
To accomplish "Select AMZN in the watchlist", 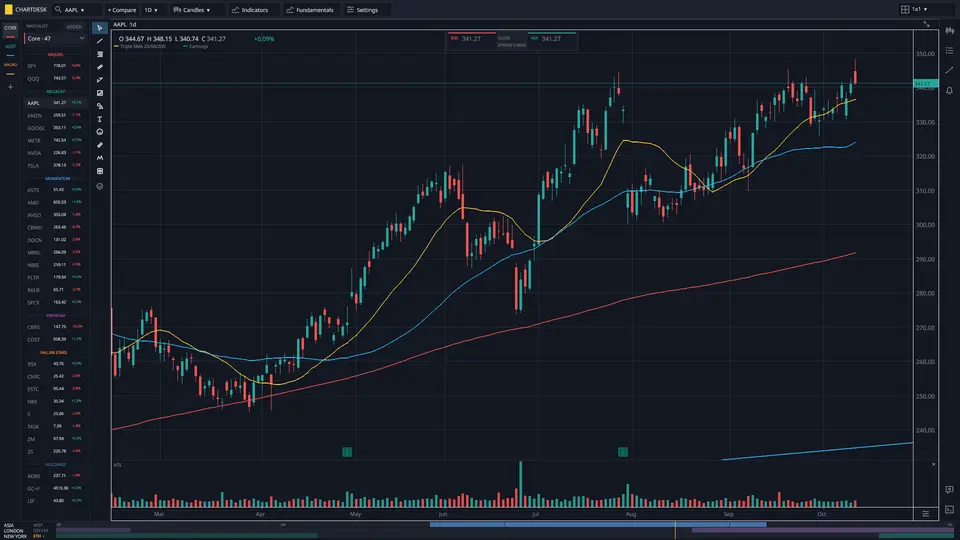I will point(54,115).
